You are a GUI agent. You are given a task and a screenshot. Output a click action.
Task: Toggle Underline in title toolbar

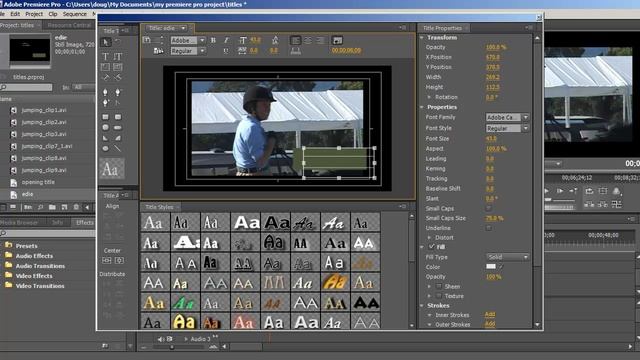coord(226,51)
